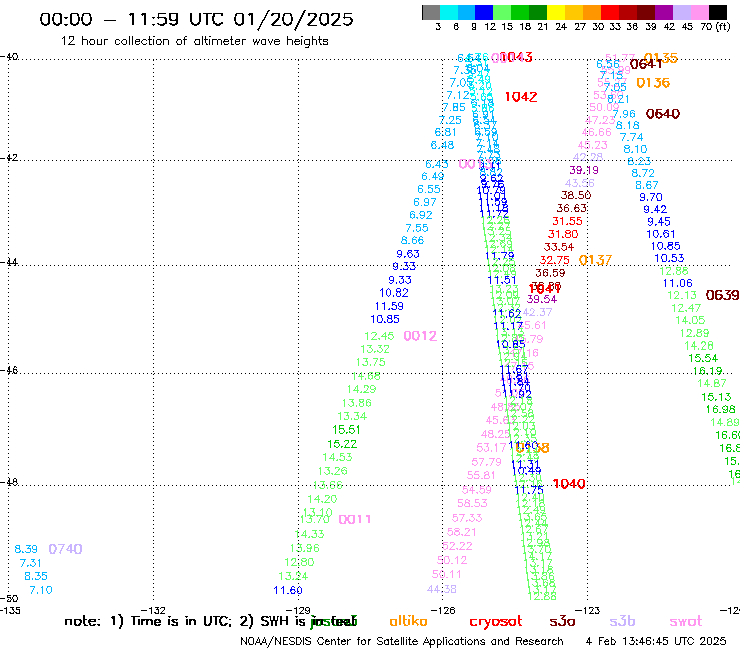
Task: Pick the bright red legend swatch
Action: pos(610,13)
